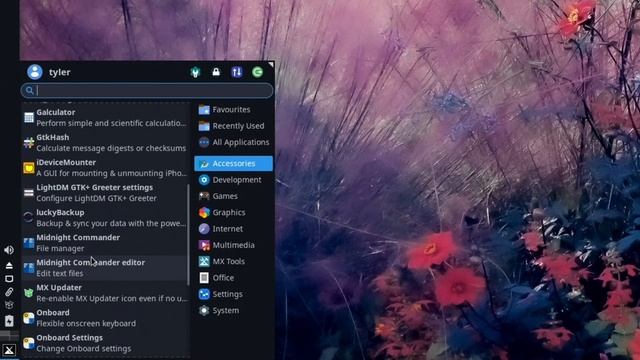Open the Multimedia category
This screenshot has height=360, width=640.
pos(233,245)
